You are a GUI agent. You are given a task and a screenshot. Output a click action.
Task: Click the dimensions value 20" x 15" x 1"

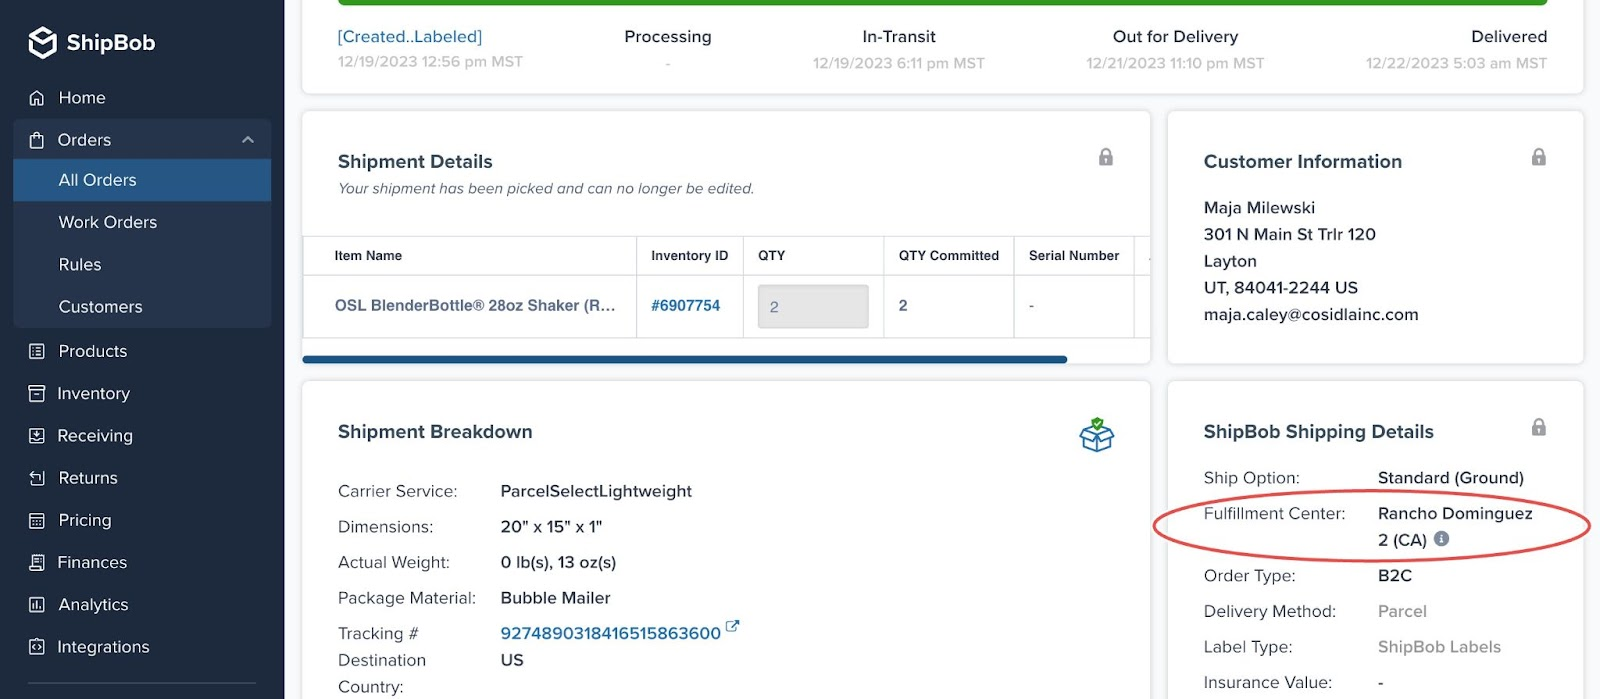point(551,527)
